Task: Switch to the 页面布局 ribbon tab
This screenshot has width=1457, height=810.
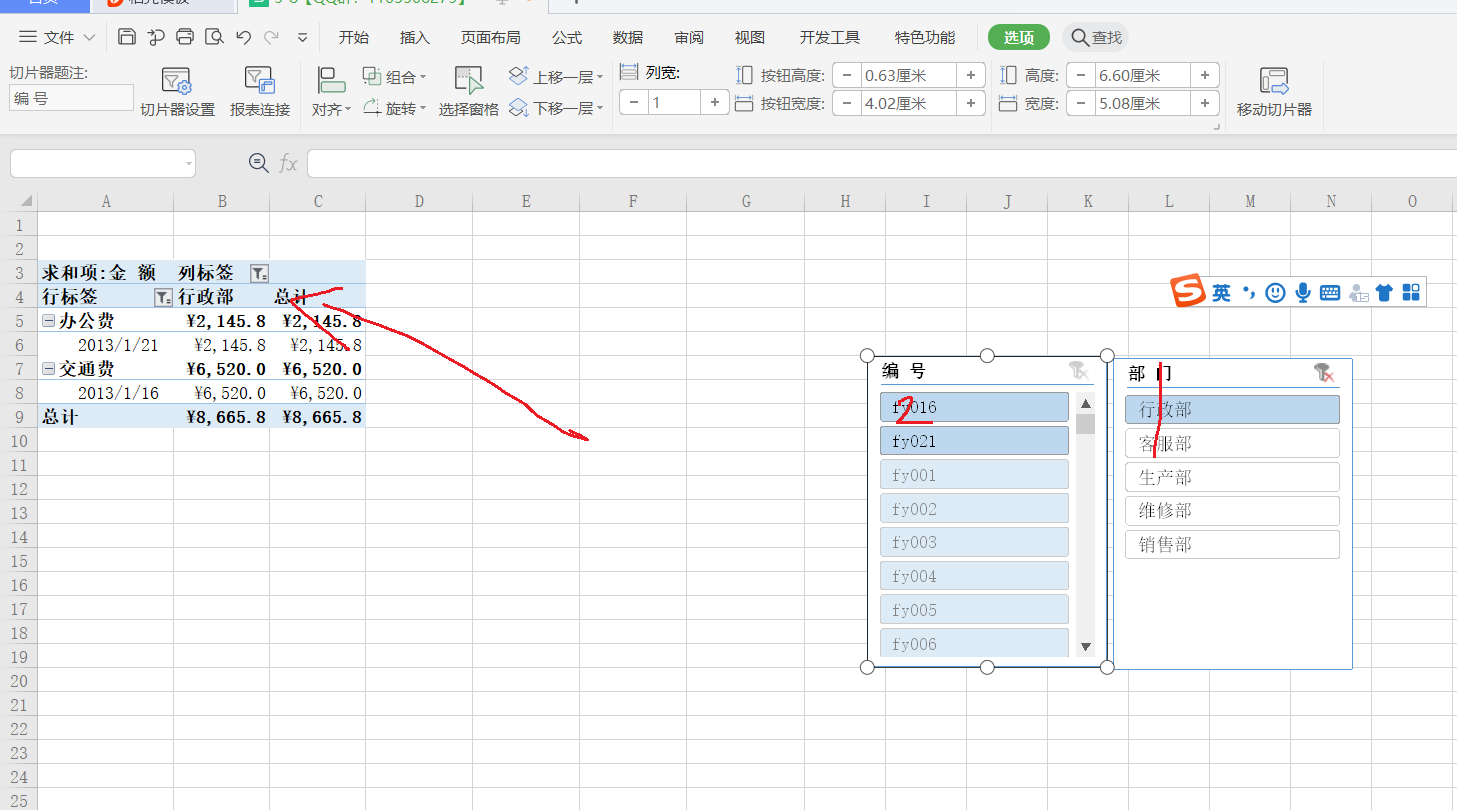Action: pyautogui.click(x=490, y=38)
